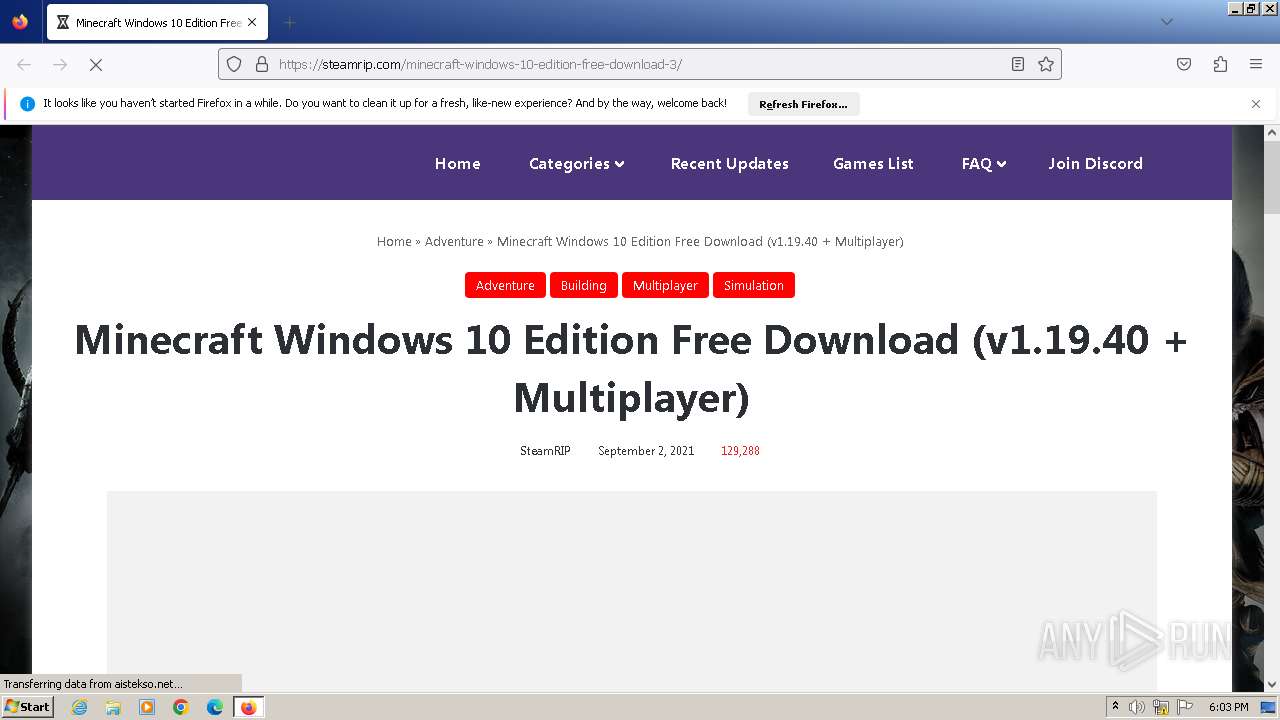This screenshot has width=1280, height=720.
Task: Select the Firefox taskbar button
Action: pos(248,707)
